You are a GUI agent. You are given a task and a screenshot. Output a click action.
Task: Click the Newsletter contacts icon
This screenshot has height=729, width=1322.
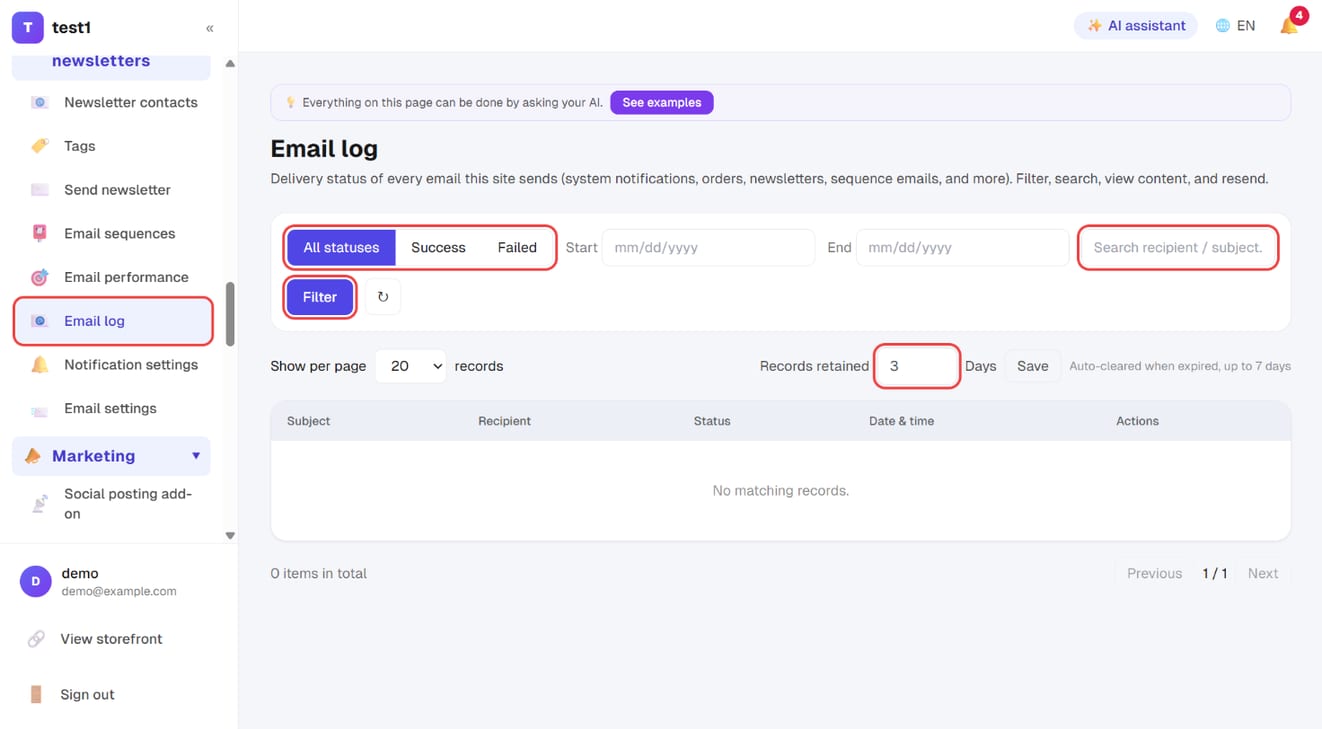(39, 102)
